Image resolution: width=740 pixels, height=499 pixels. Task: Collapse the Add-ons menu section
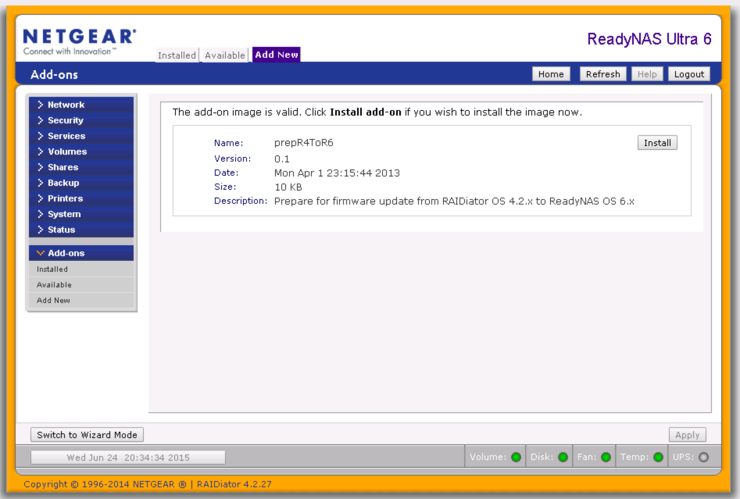(x=81, y=253)
